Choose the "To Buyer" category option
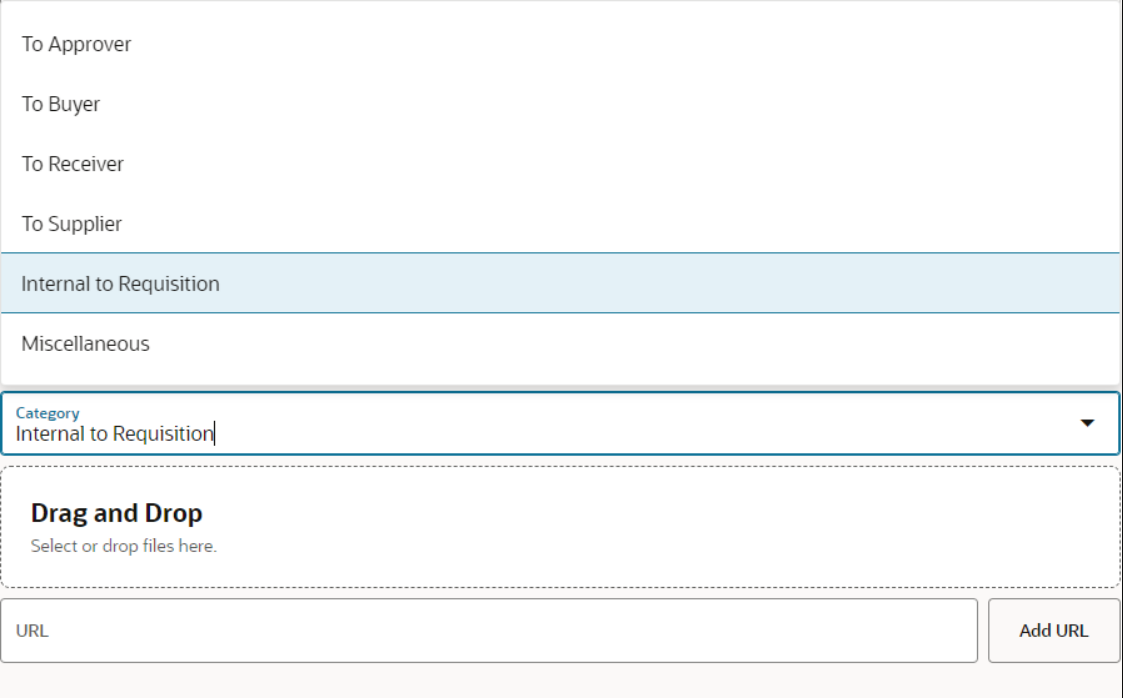1123x698 pixels. click(x=60, y=104)
